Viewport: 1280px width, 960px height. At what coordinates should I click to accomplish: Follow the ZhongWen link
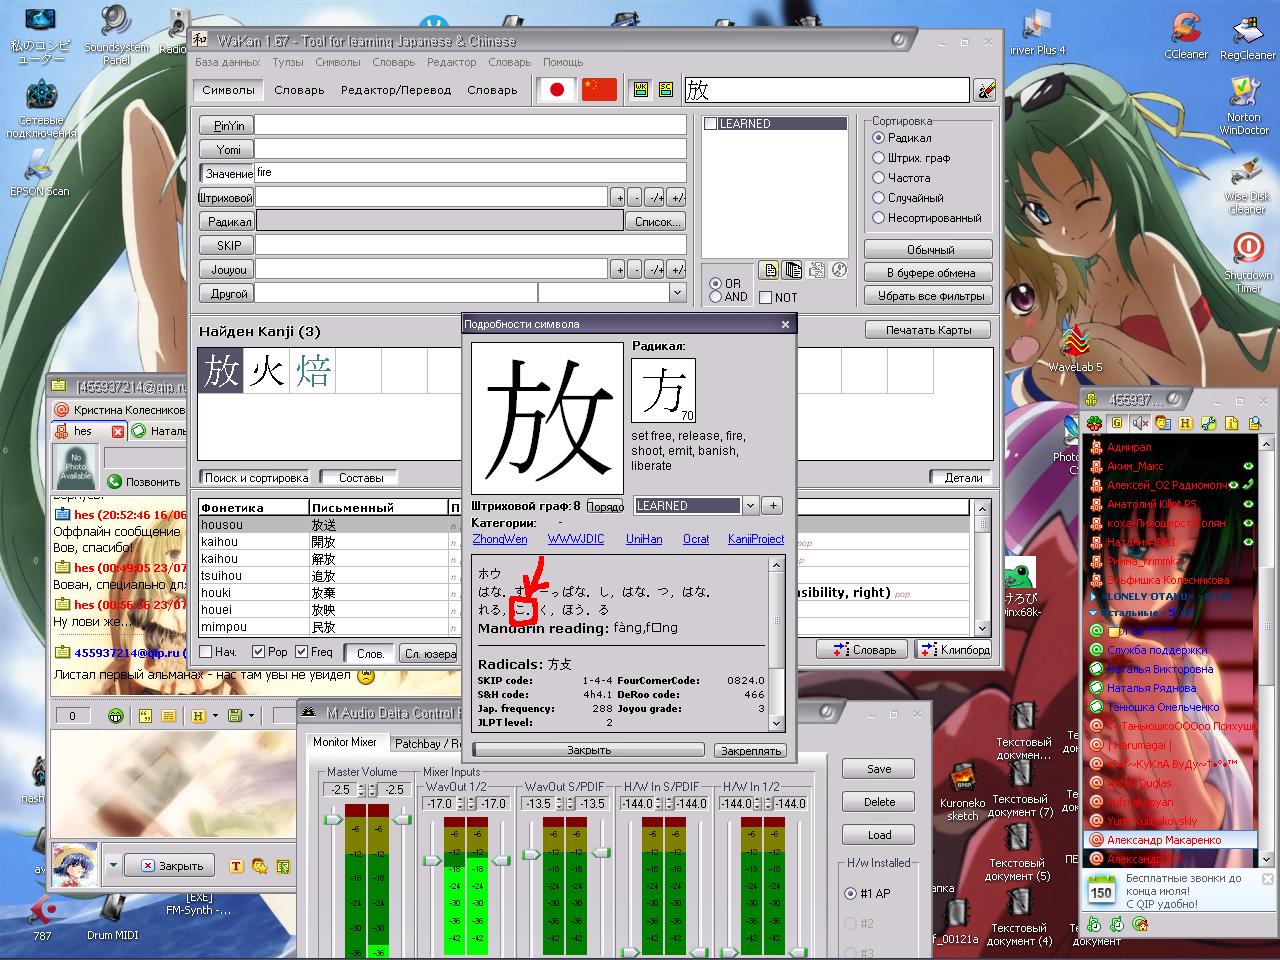click(x=499, y=539)
